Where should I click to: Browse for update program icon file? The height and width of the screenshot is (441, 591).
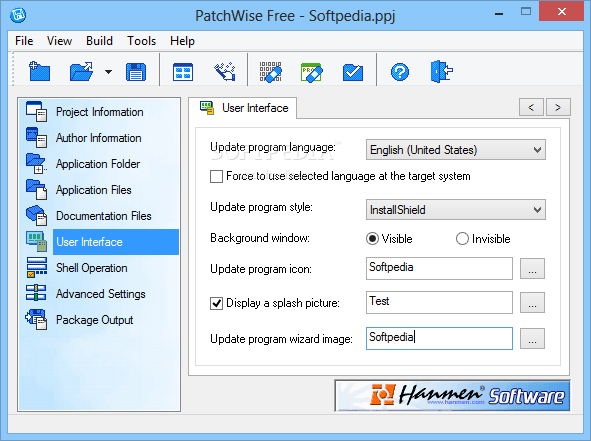[532, 268]
